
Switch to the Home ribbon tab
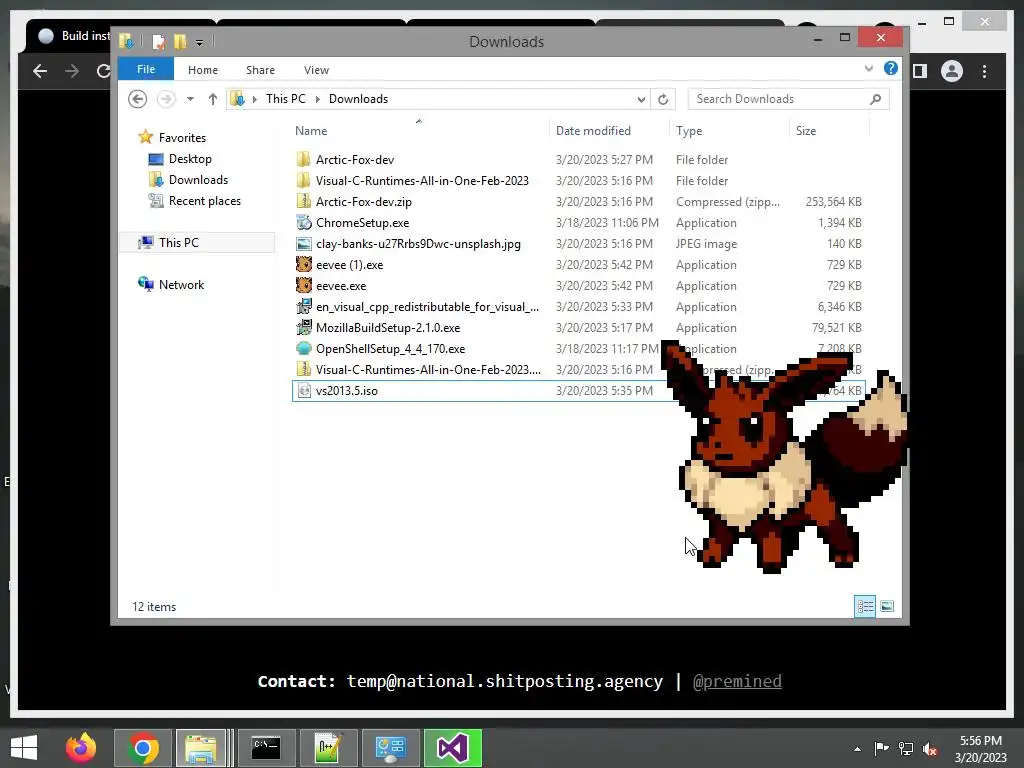point(202,70)
